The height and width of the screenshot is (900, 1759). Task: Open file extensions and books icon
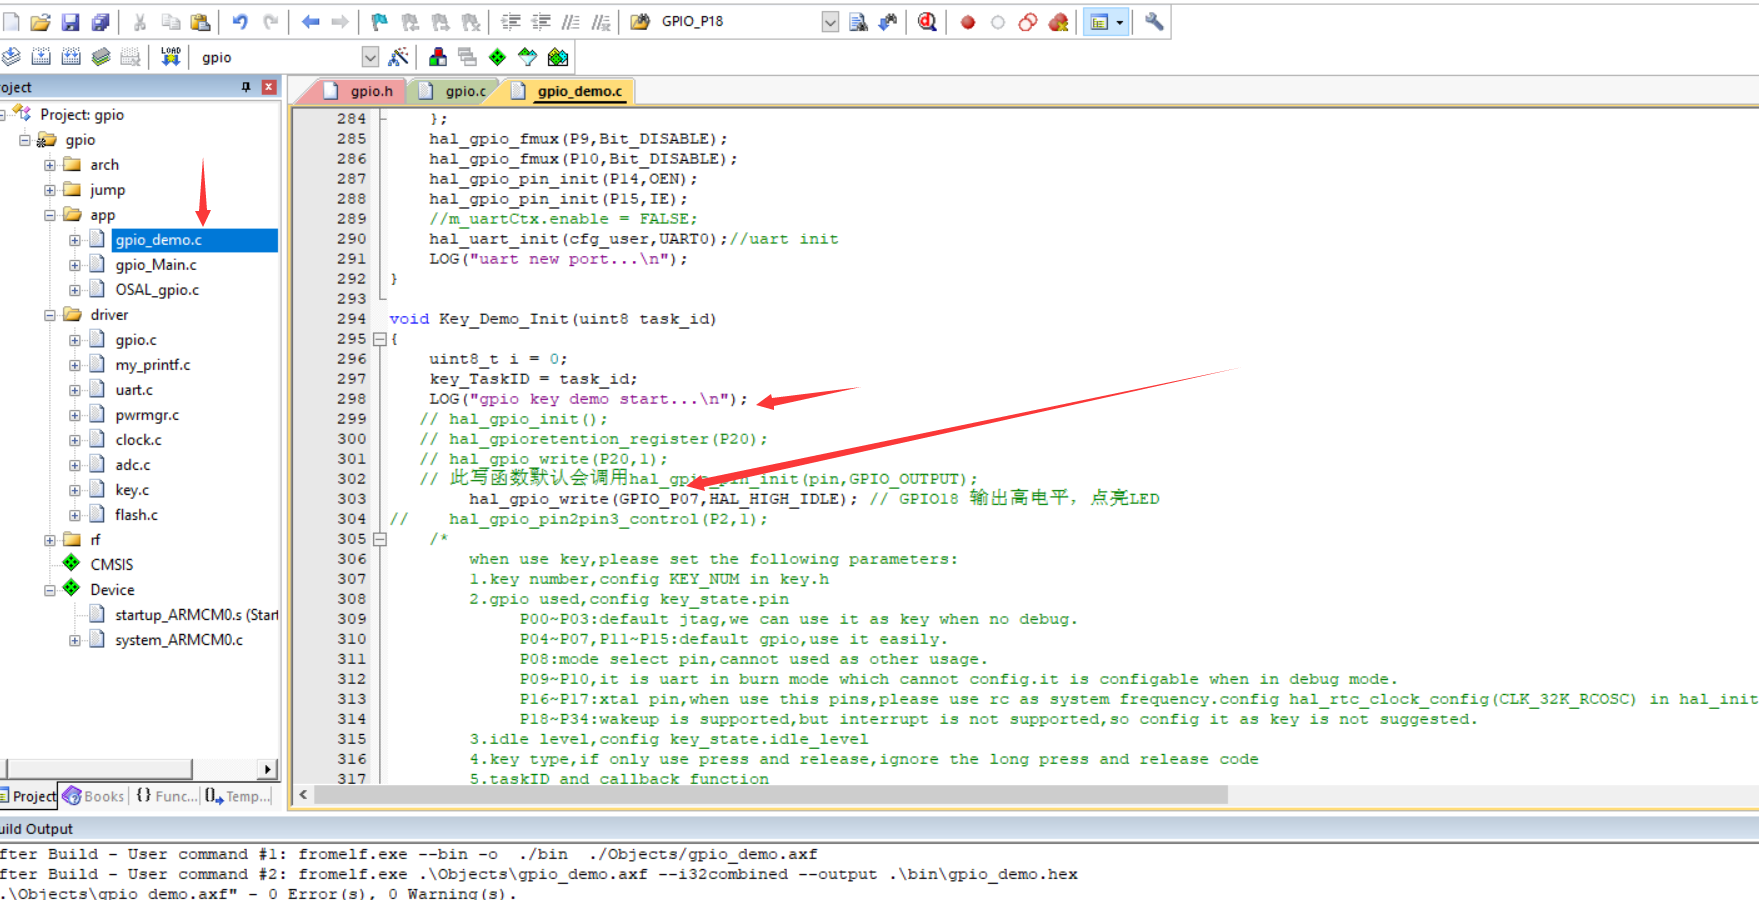[438, 57]
